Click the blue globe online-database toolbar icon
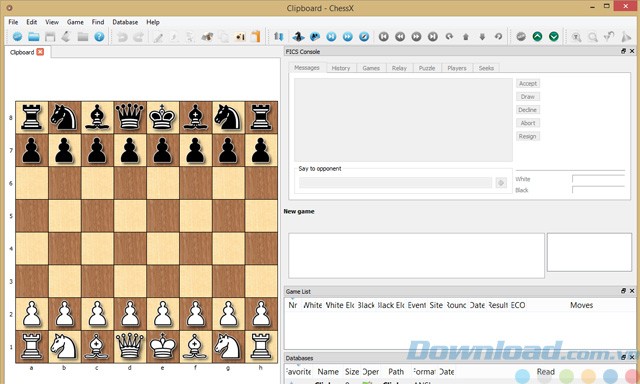640x384 pixels. 17,37
